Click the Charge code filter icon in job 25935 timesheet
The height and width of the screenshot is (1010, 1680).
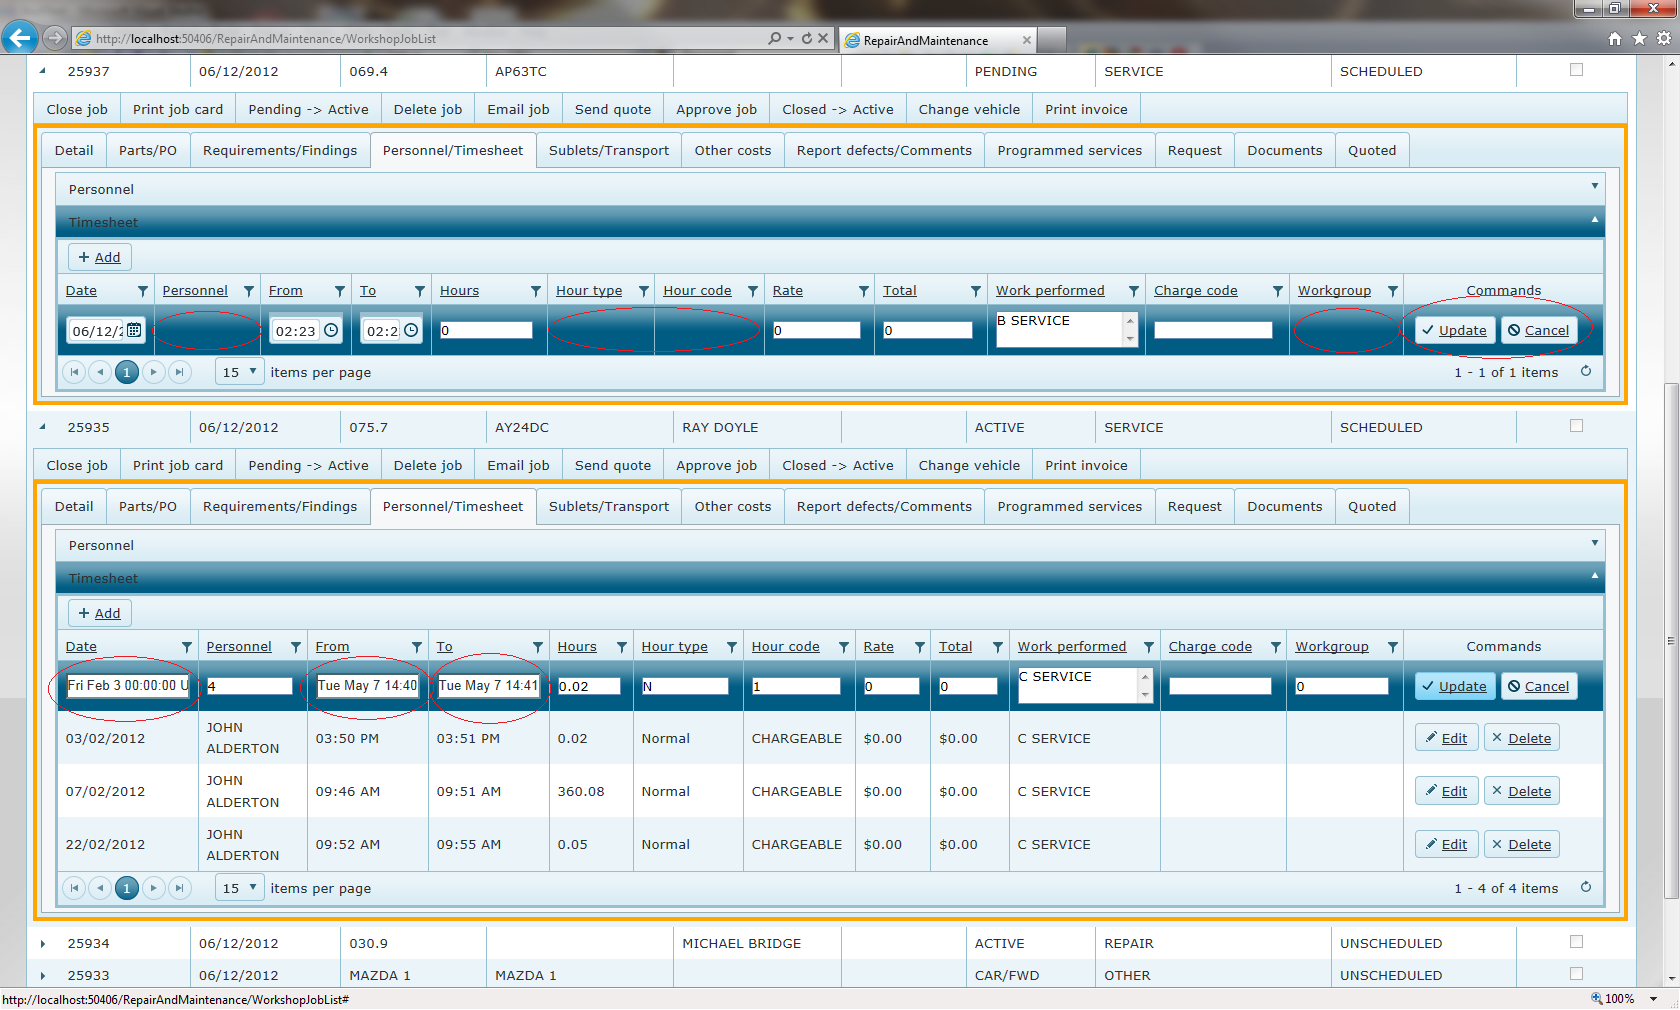click(x=1276, y=647)
